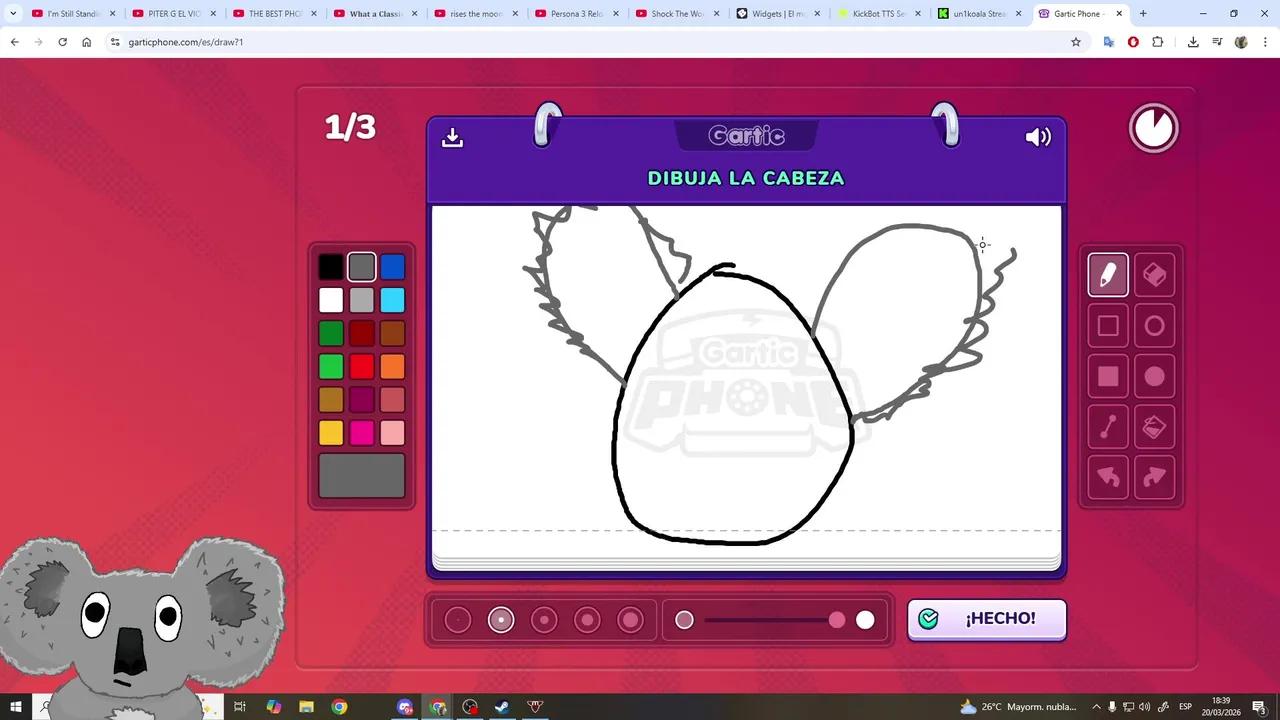Switch to the un1koala Stream tab
Screen dimensions: 1280x720
pyautogui.click(x=975, y=13)
